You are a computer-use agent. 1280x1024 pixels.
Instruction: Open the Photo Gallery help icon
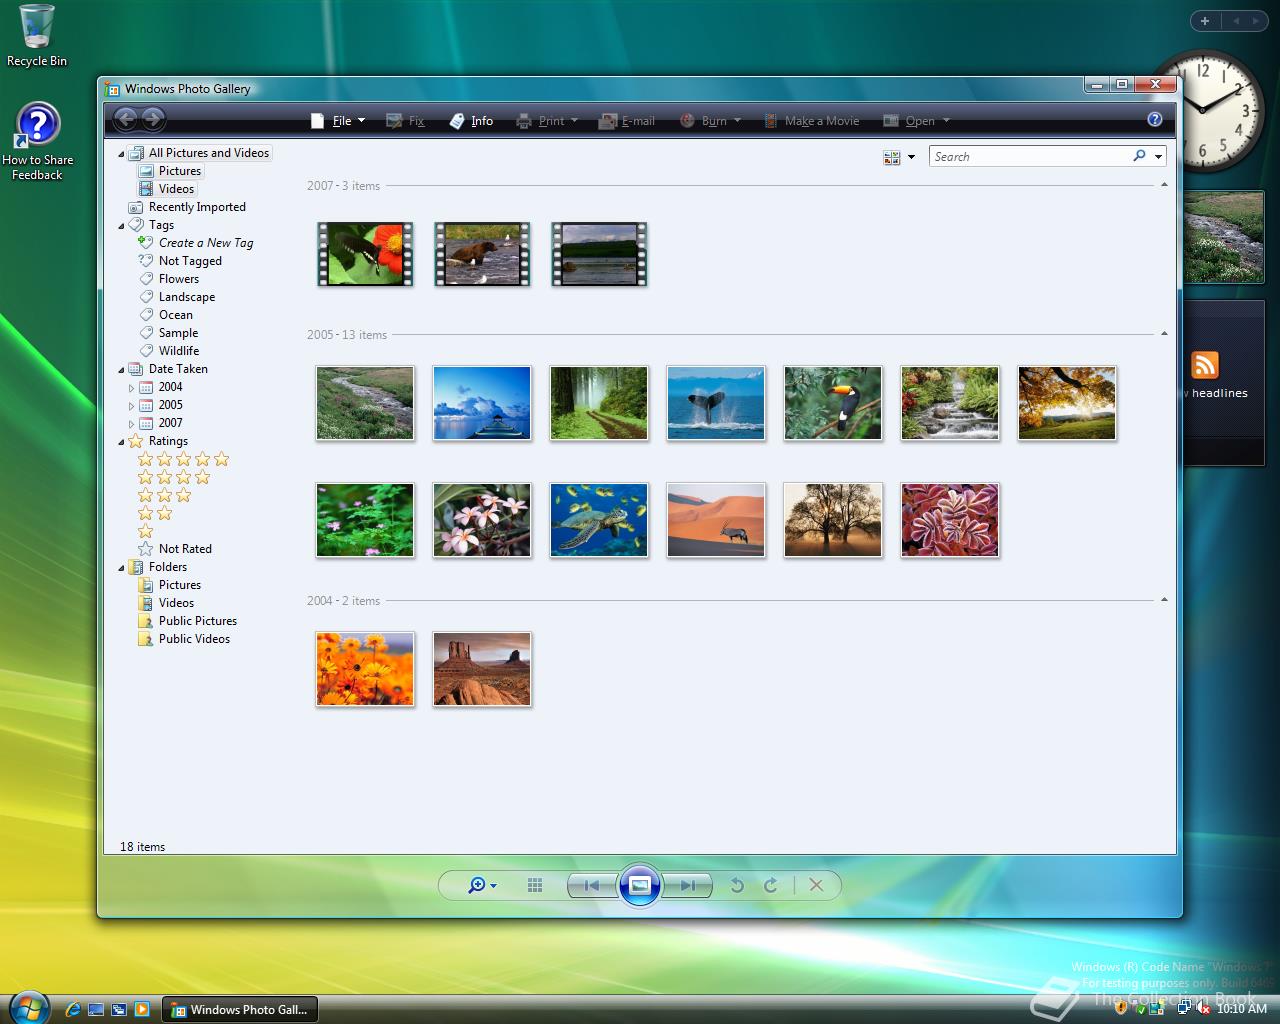tap(1155, 120)
